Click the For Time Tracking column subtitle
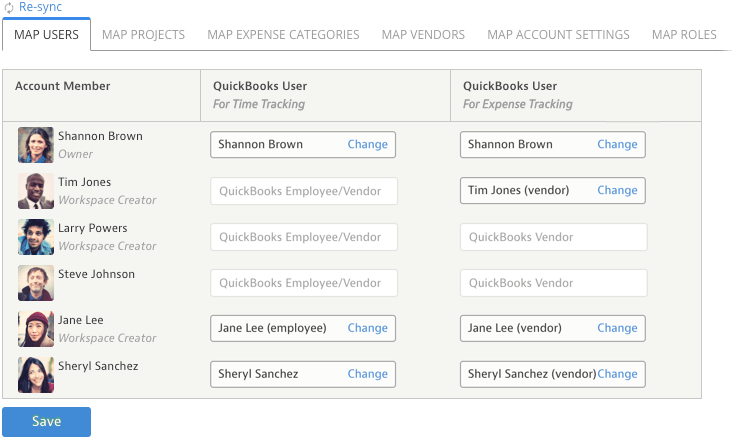The width and height of the screenshot is (739, 441). click(x=259, y=104)
